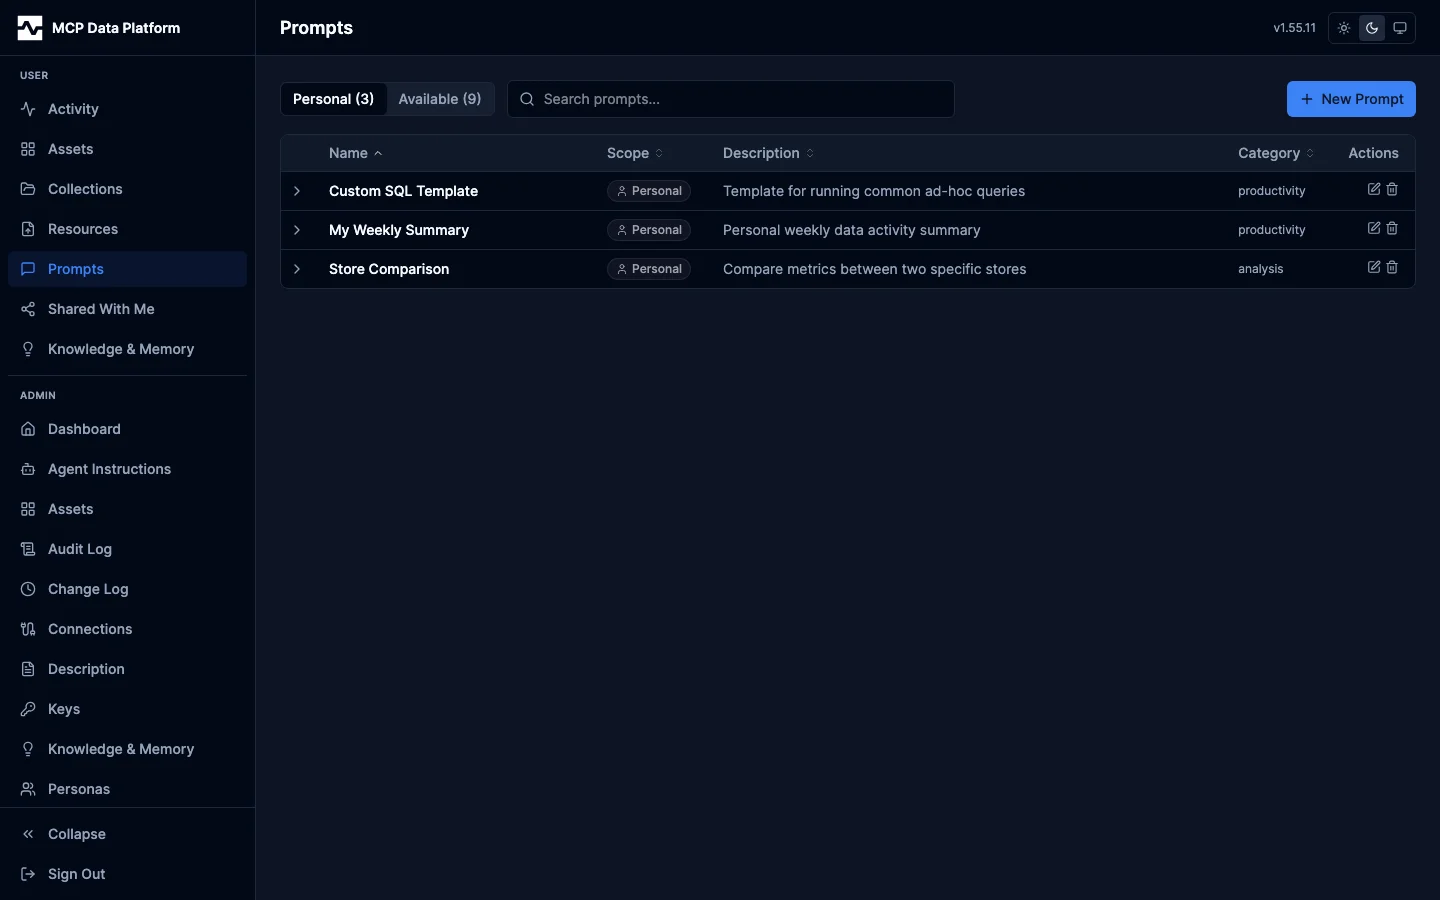1440x900 pixels.
Task: Open the Agent Instructions page
Action: (109, 469)
